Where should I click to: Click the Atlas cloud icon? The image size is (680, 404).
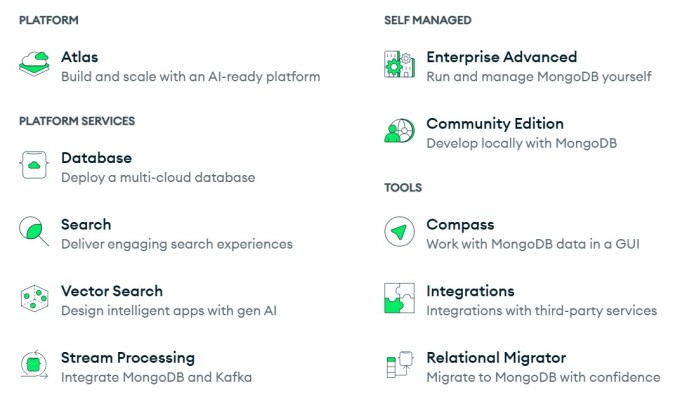pyautogui.click(x=34, y=64)
